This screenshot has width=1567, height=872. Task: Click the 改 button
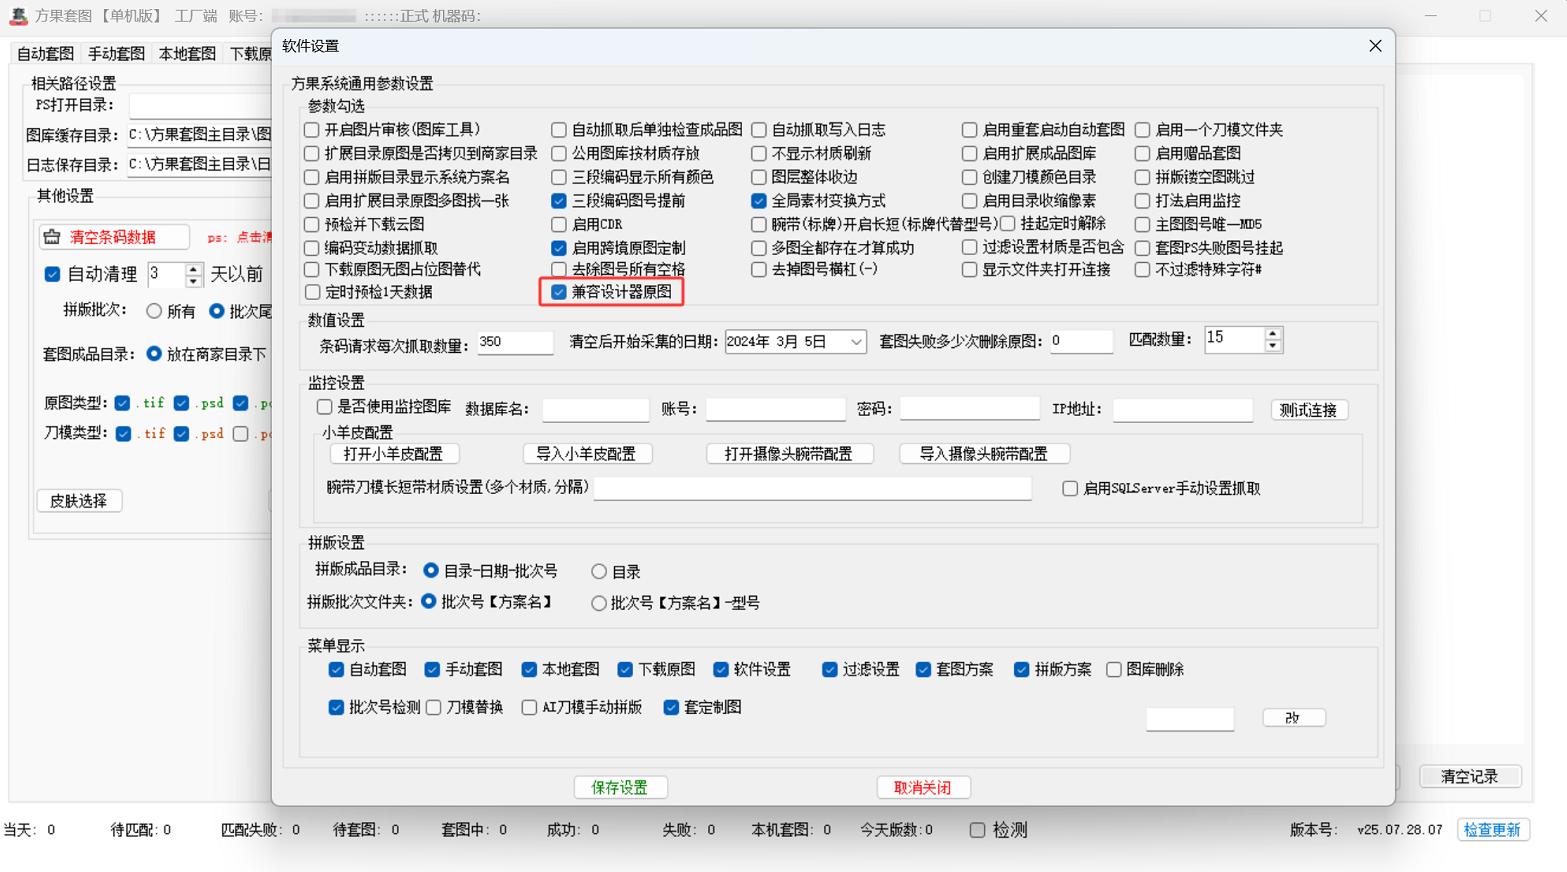[x=1293, y=718]
